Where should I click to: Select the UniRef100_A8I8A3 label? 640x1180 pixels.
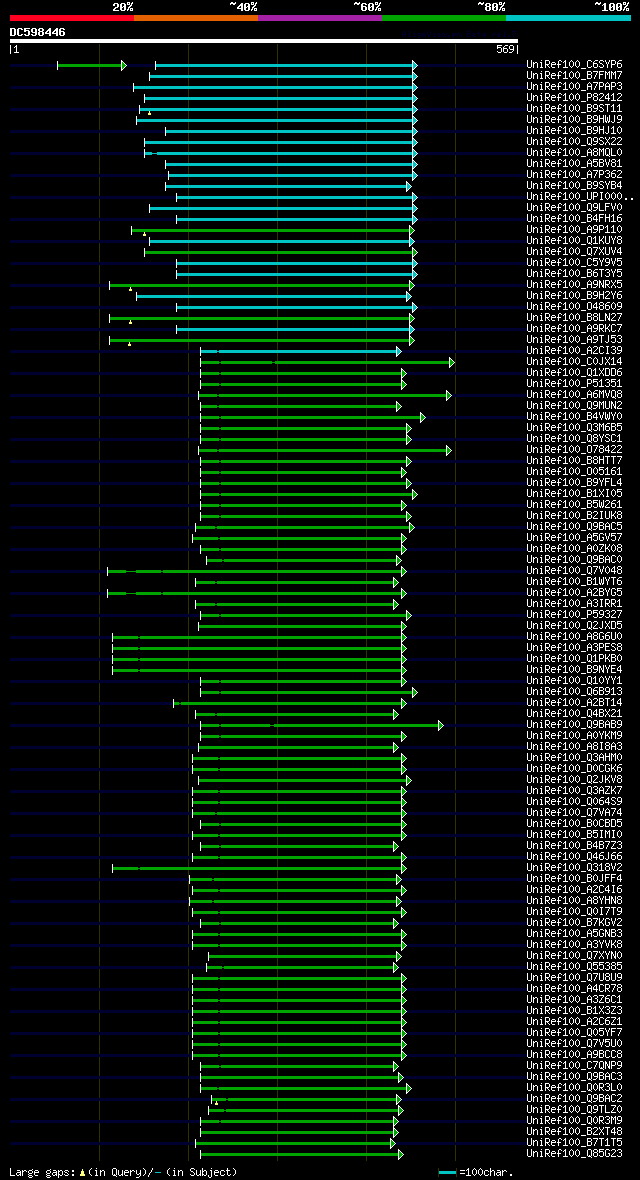tap(574, 745)
